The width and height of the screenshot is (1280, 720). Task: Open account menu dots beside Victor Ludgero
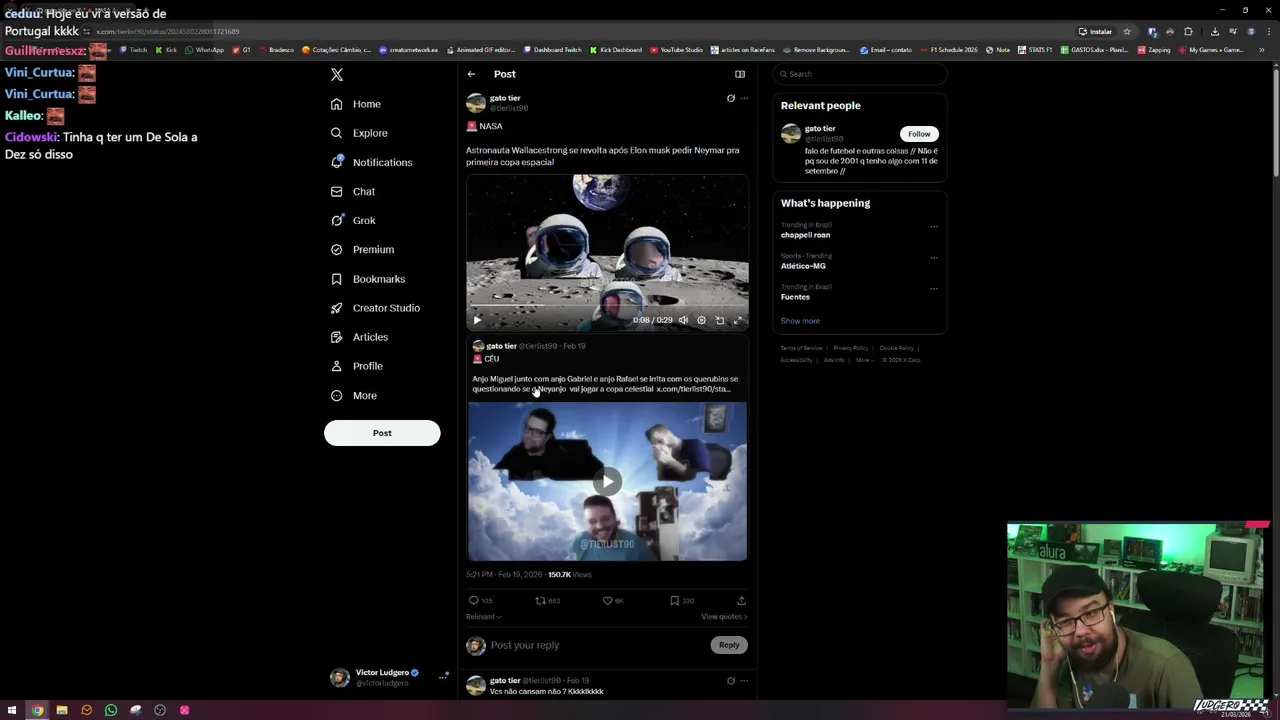[443, 677]
